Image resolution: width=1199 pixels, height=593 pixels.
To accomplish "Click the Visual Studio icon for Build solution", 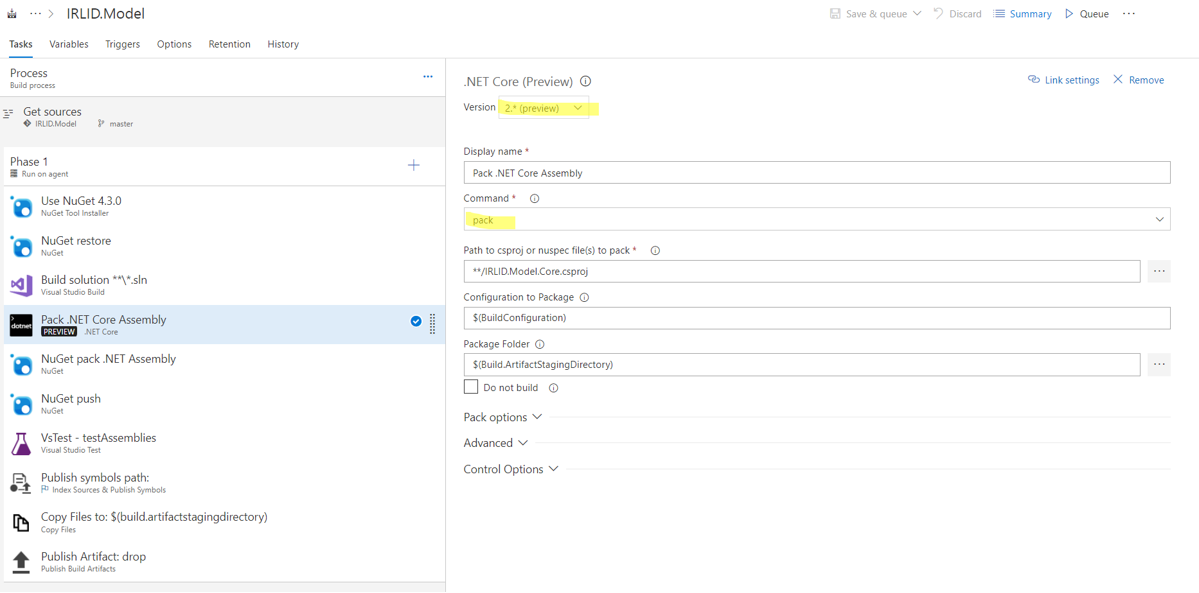I will [21, 286].
